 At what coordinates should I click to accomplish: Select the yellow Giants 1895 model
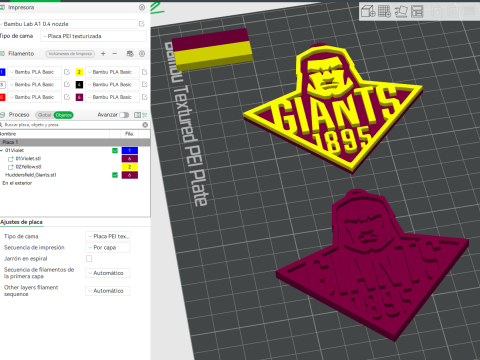(x=333, y=110)
